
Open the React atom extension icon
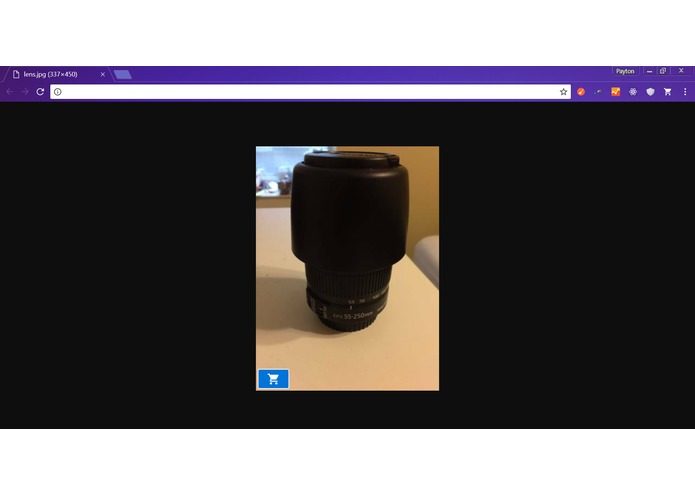[x=633, y=92]
